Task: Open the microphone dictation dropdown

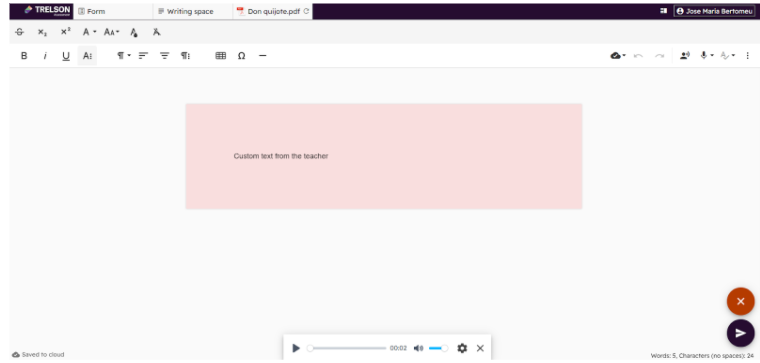Action: pyautogui.click(x=707, y=56)
